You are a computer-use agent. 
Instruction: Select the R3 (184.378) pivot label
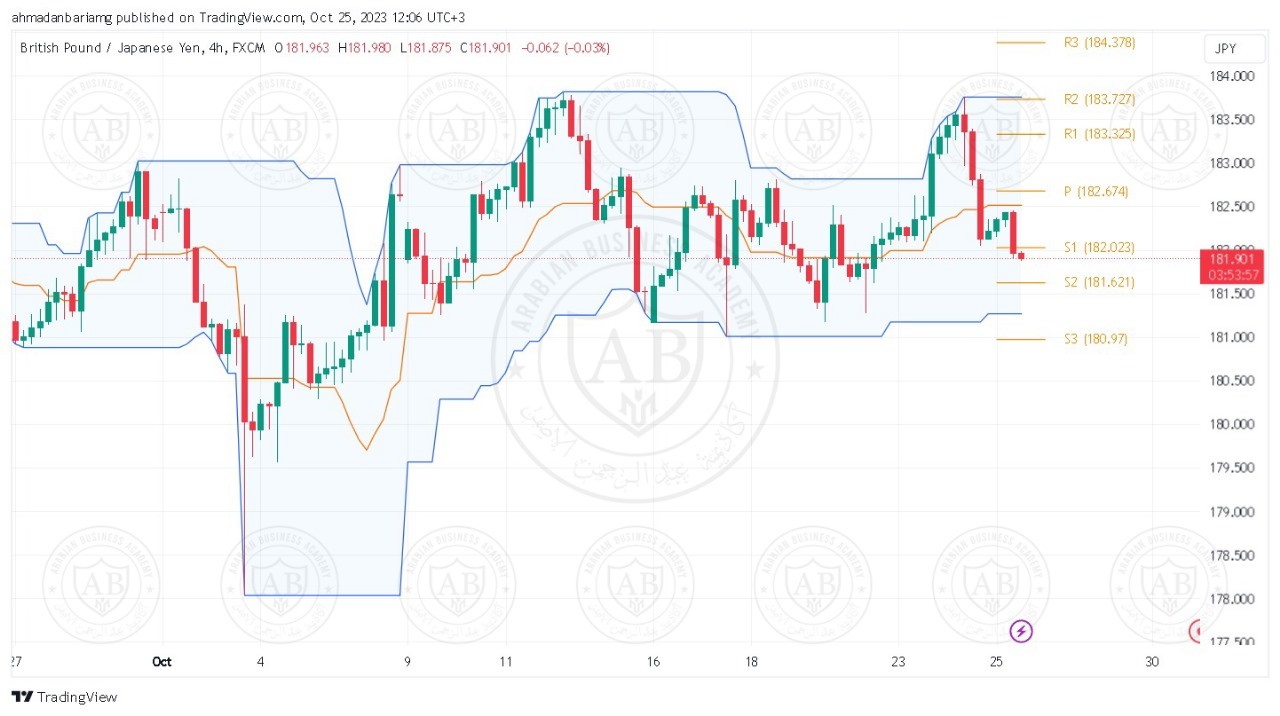point(1099,43)
